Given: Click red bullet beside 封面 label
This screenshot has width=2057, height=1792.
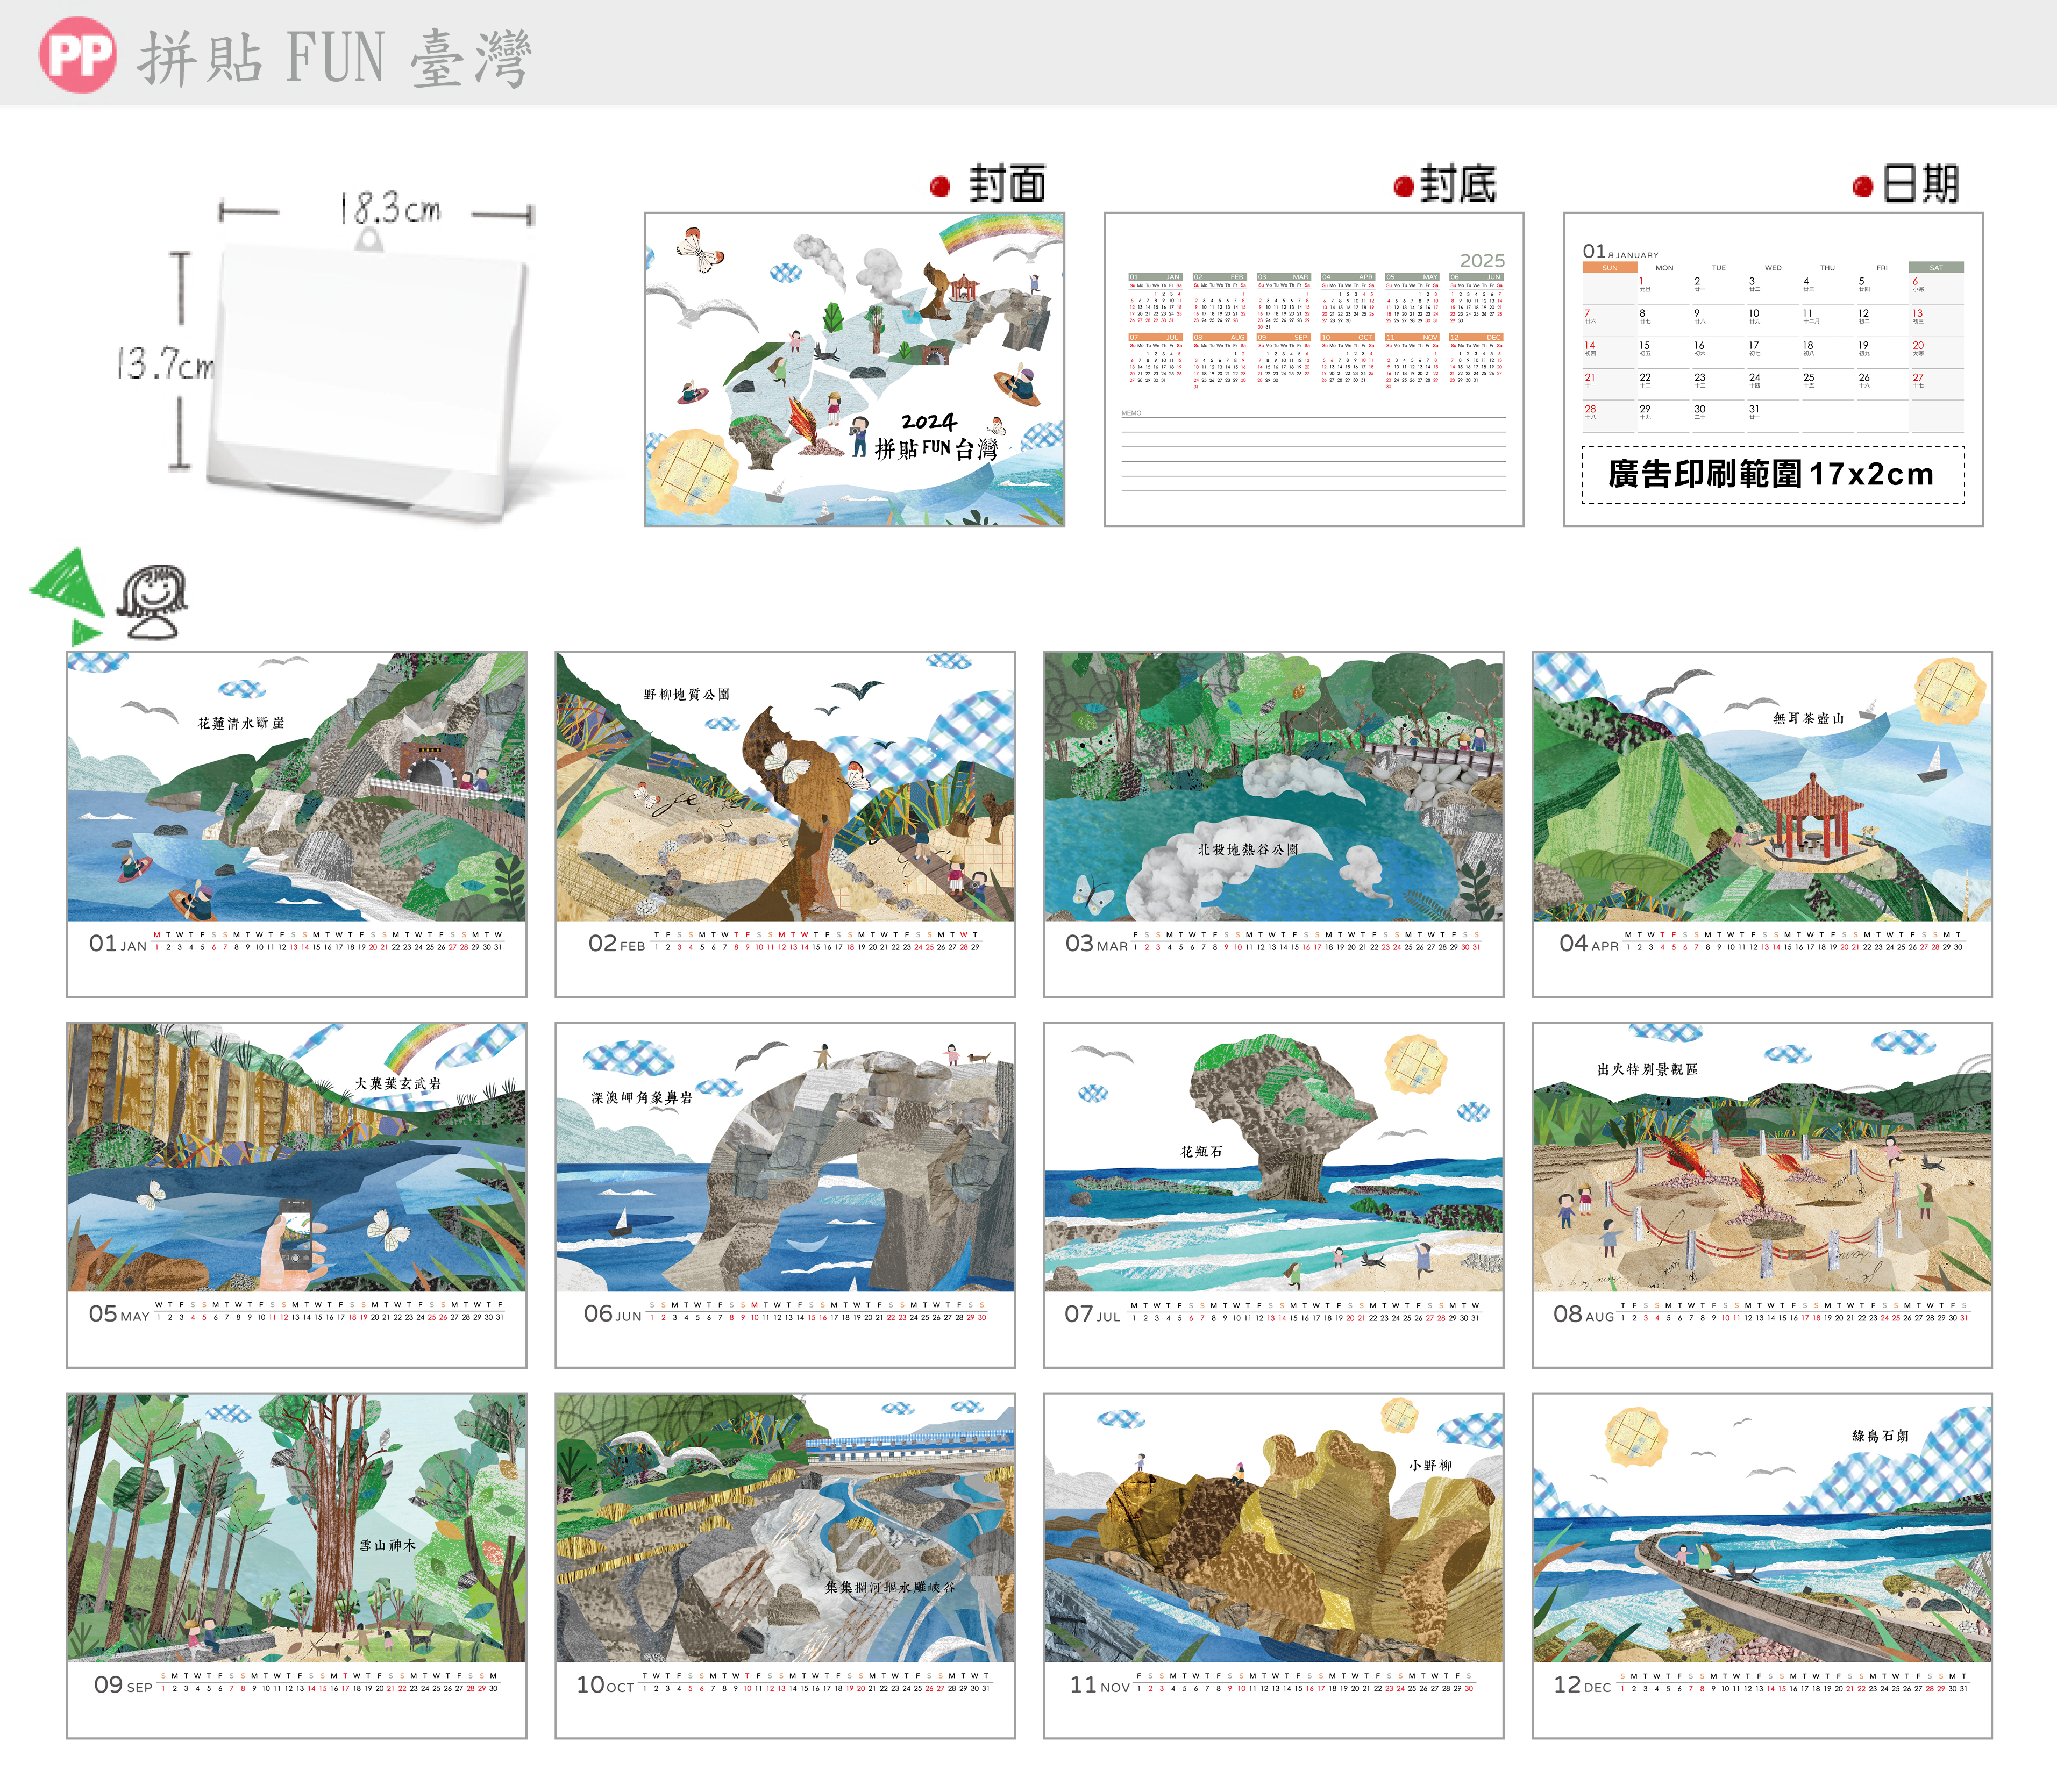Looking at the screenshot, I should point(939,186).
